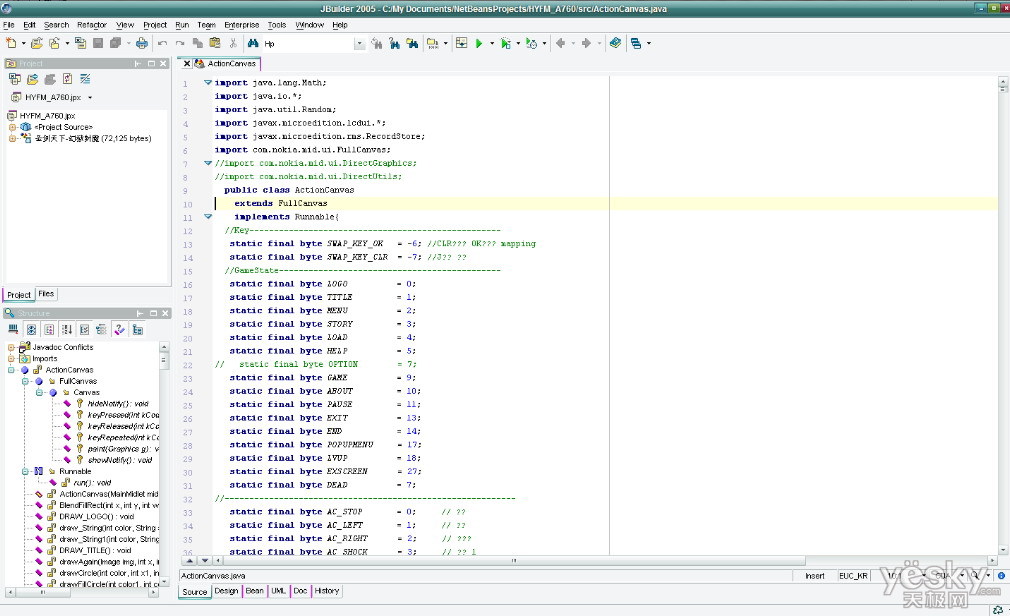Open the File menu
Viewport: 1010px width, 616px height.
tap(8, 25)
